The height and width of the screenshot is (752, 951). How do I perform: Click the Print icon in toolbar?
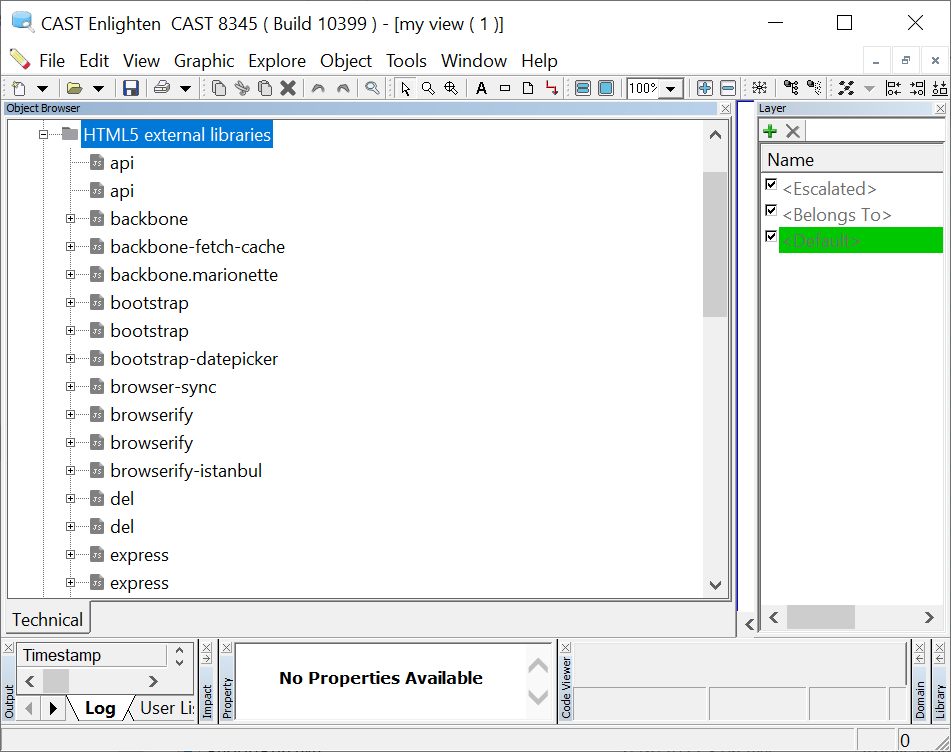[162, 88]
